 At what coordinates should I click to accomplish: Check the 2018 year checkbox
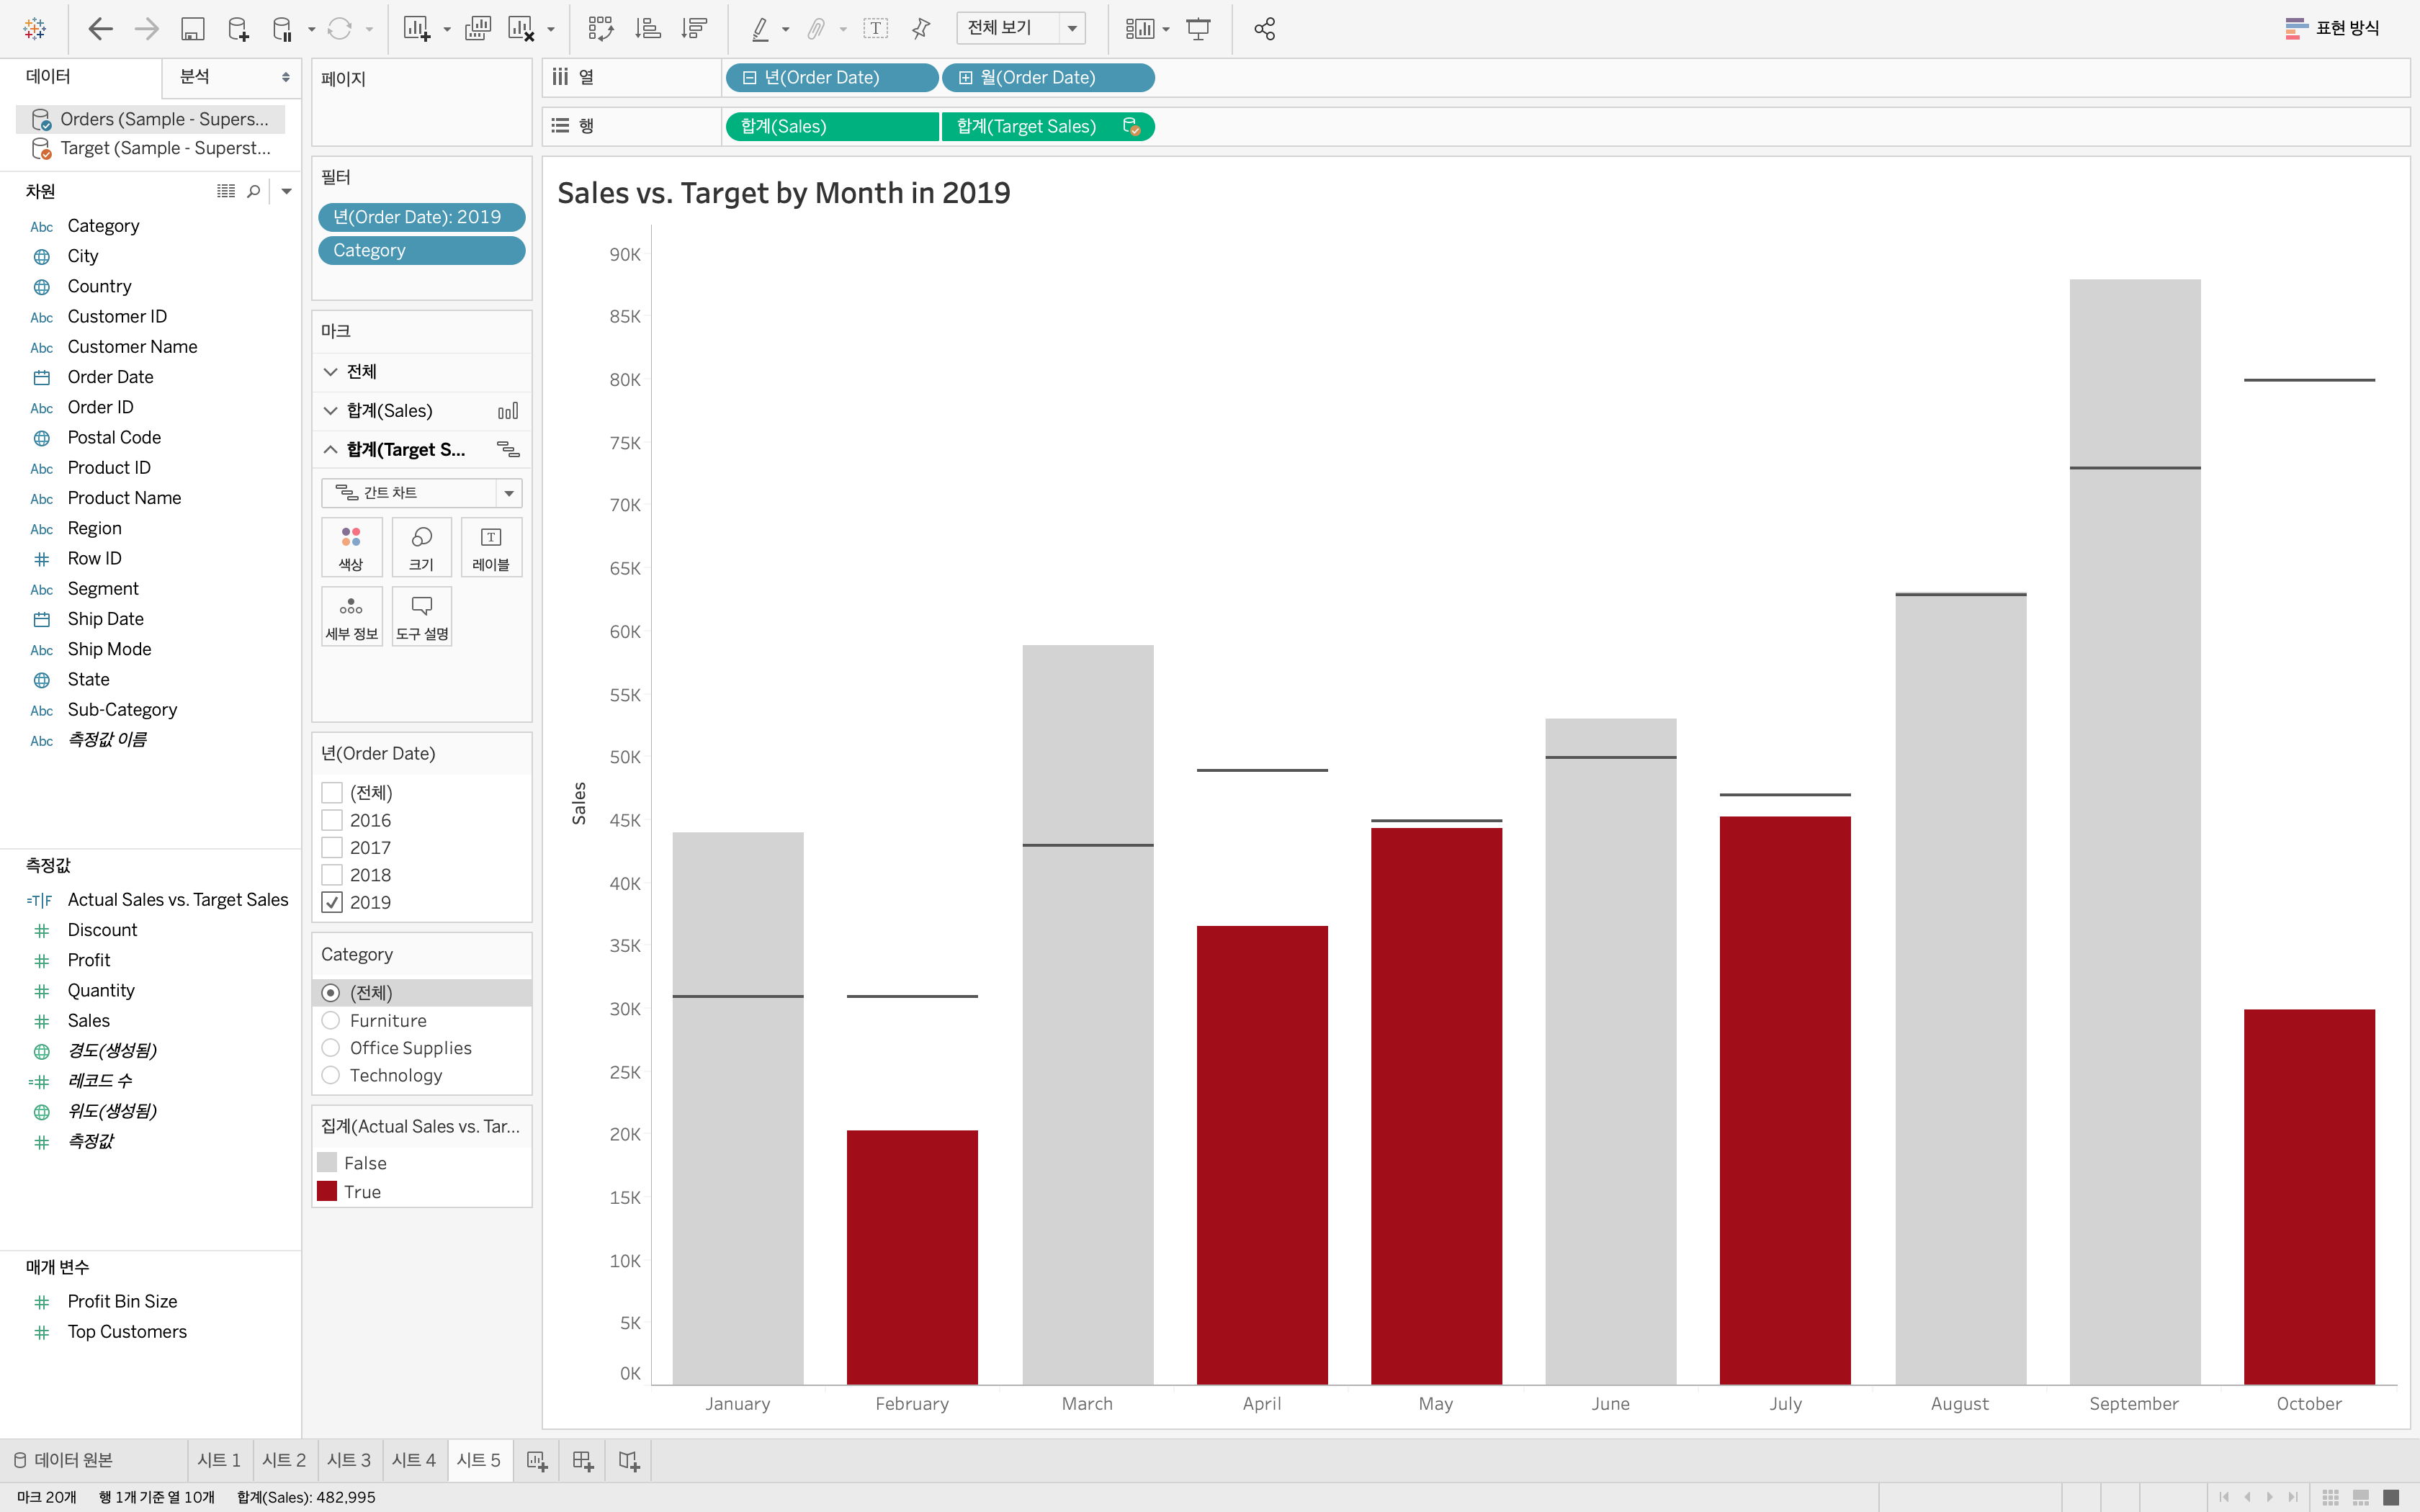332,875
